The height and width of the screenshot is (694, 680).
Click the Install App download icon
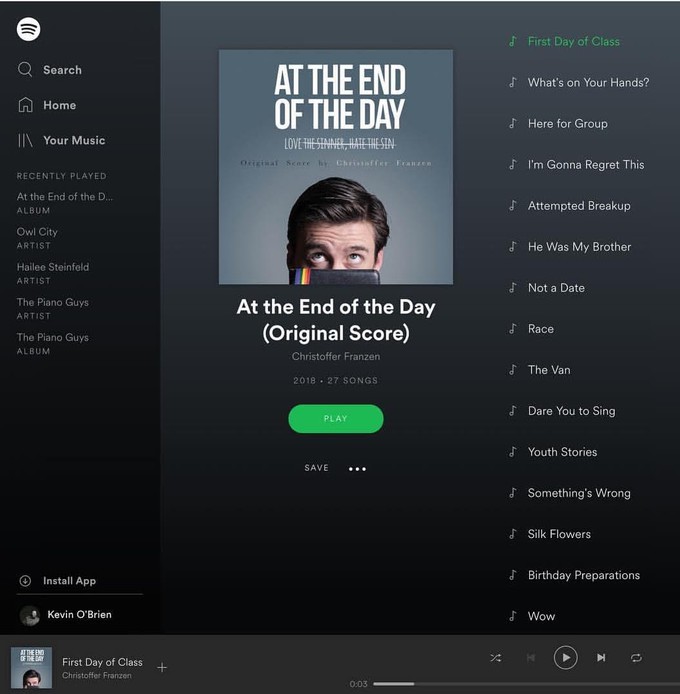[25, 581]
